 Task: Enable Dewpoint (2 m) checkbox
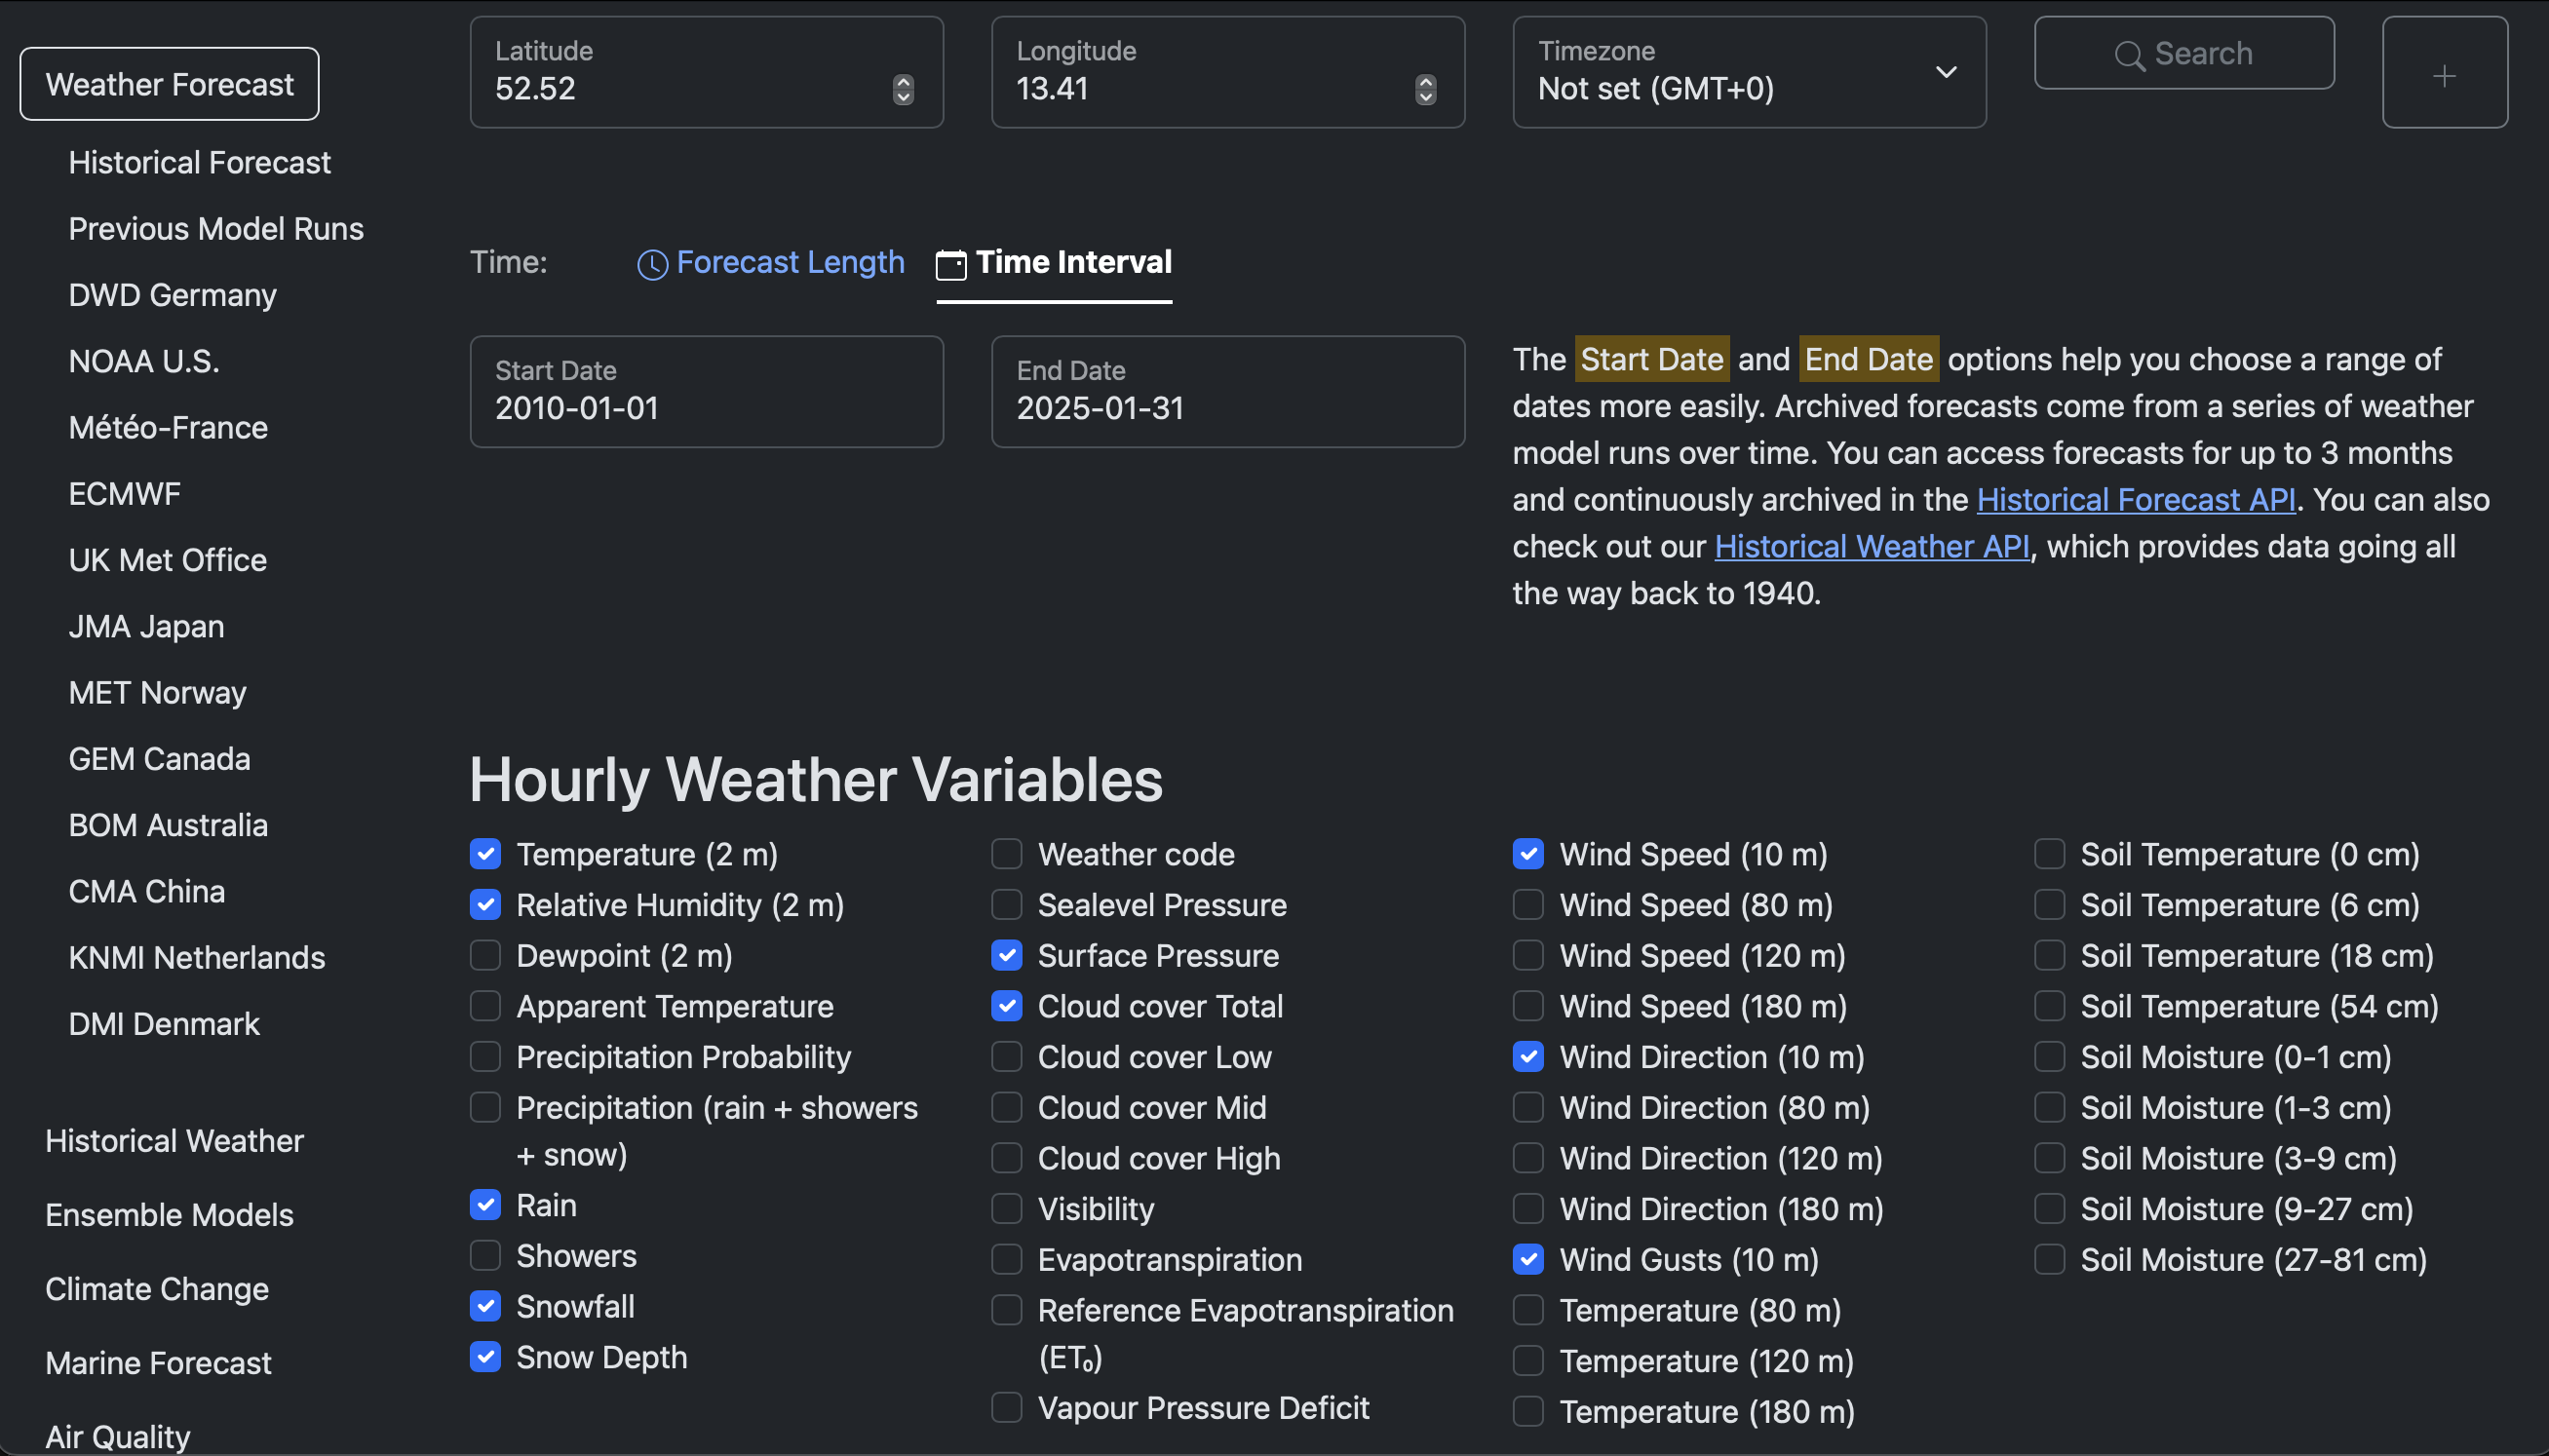(x=485, y=955)
